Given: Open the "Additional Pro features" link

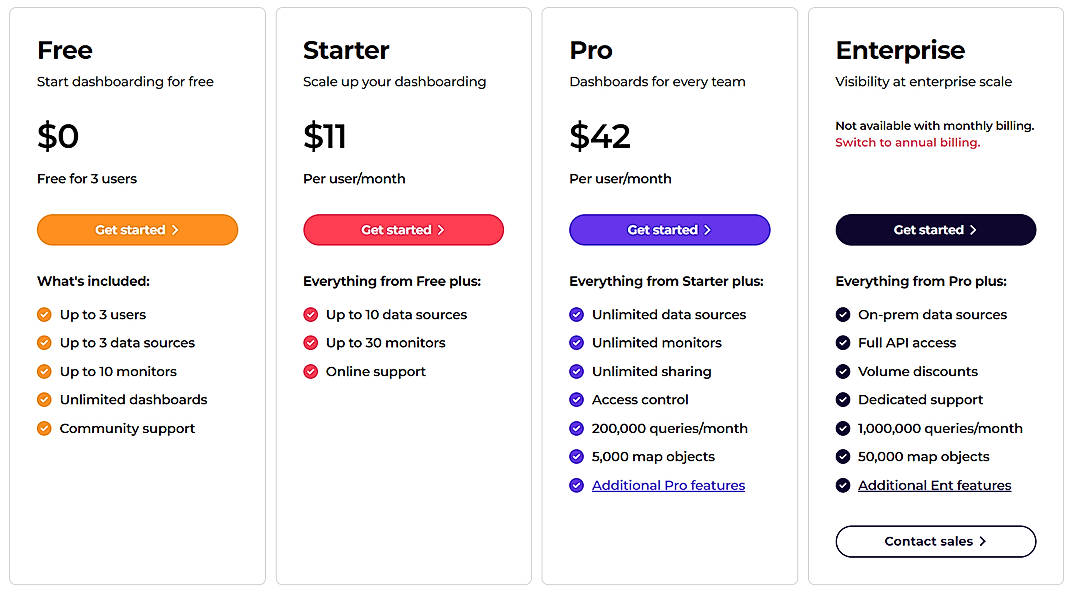Looking at the screenshot, I should pos(668,485).
